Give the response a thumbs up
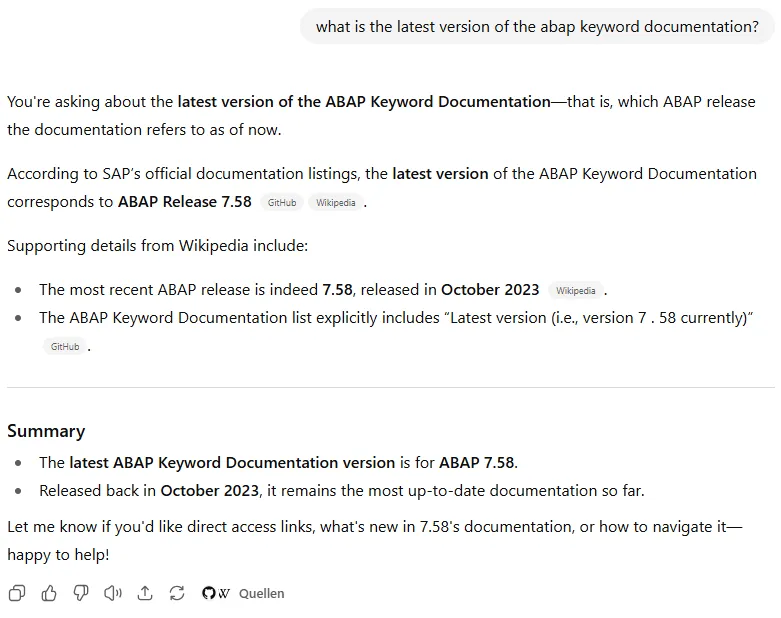 click(x=49, y=593)
